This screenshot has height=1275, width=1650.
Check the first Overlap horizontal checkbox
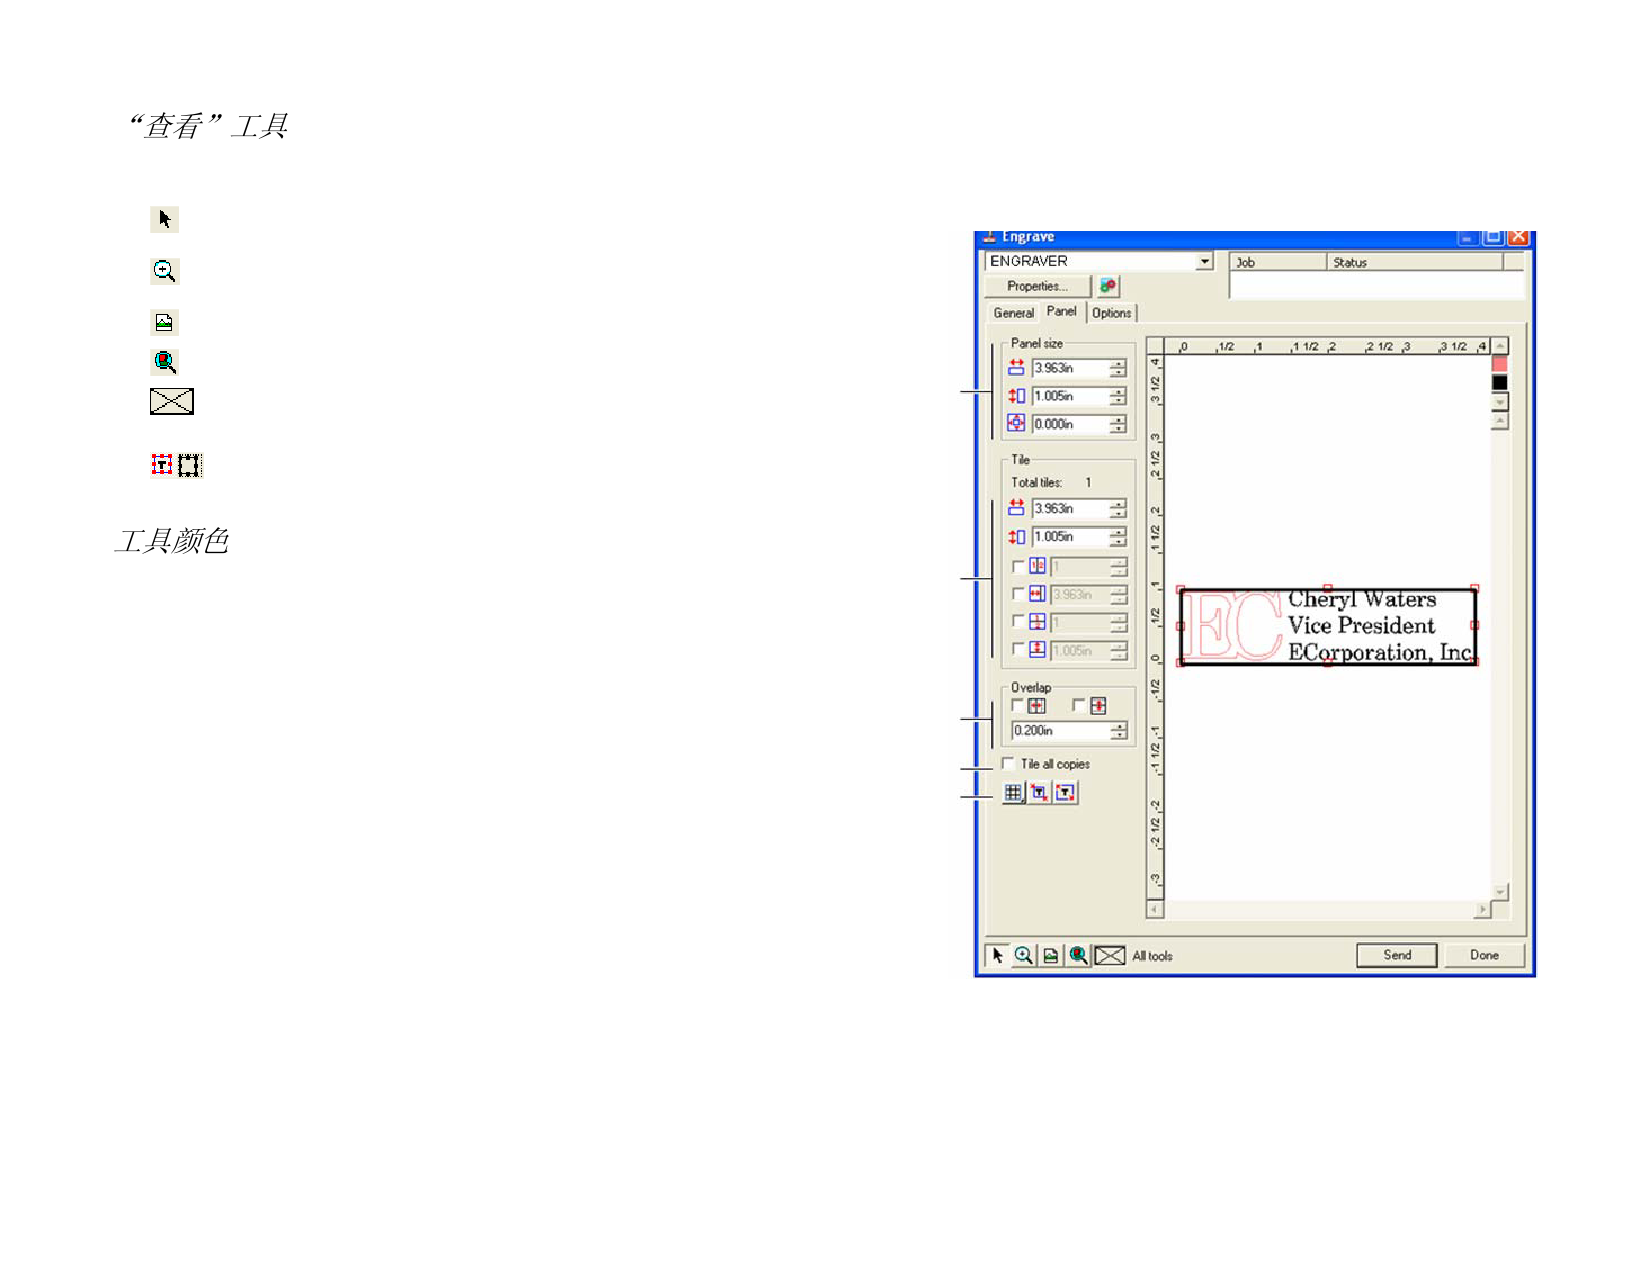pyautogui.click(x=1017, y=706)
